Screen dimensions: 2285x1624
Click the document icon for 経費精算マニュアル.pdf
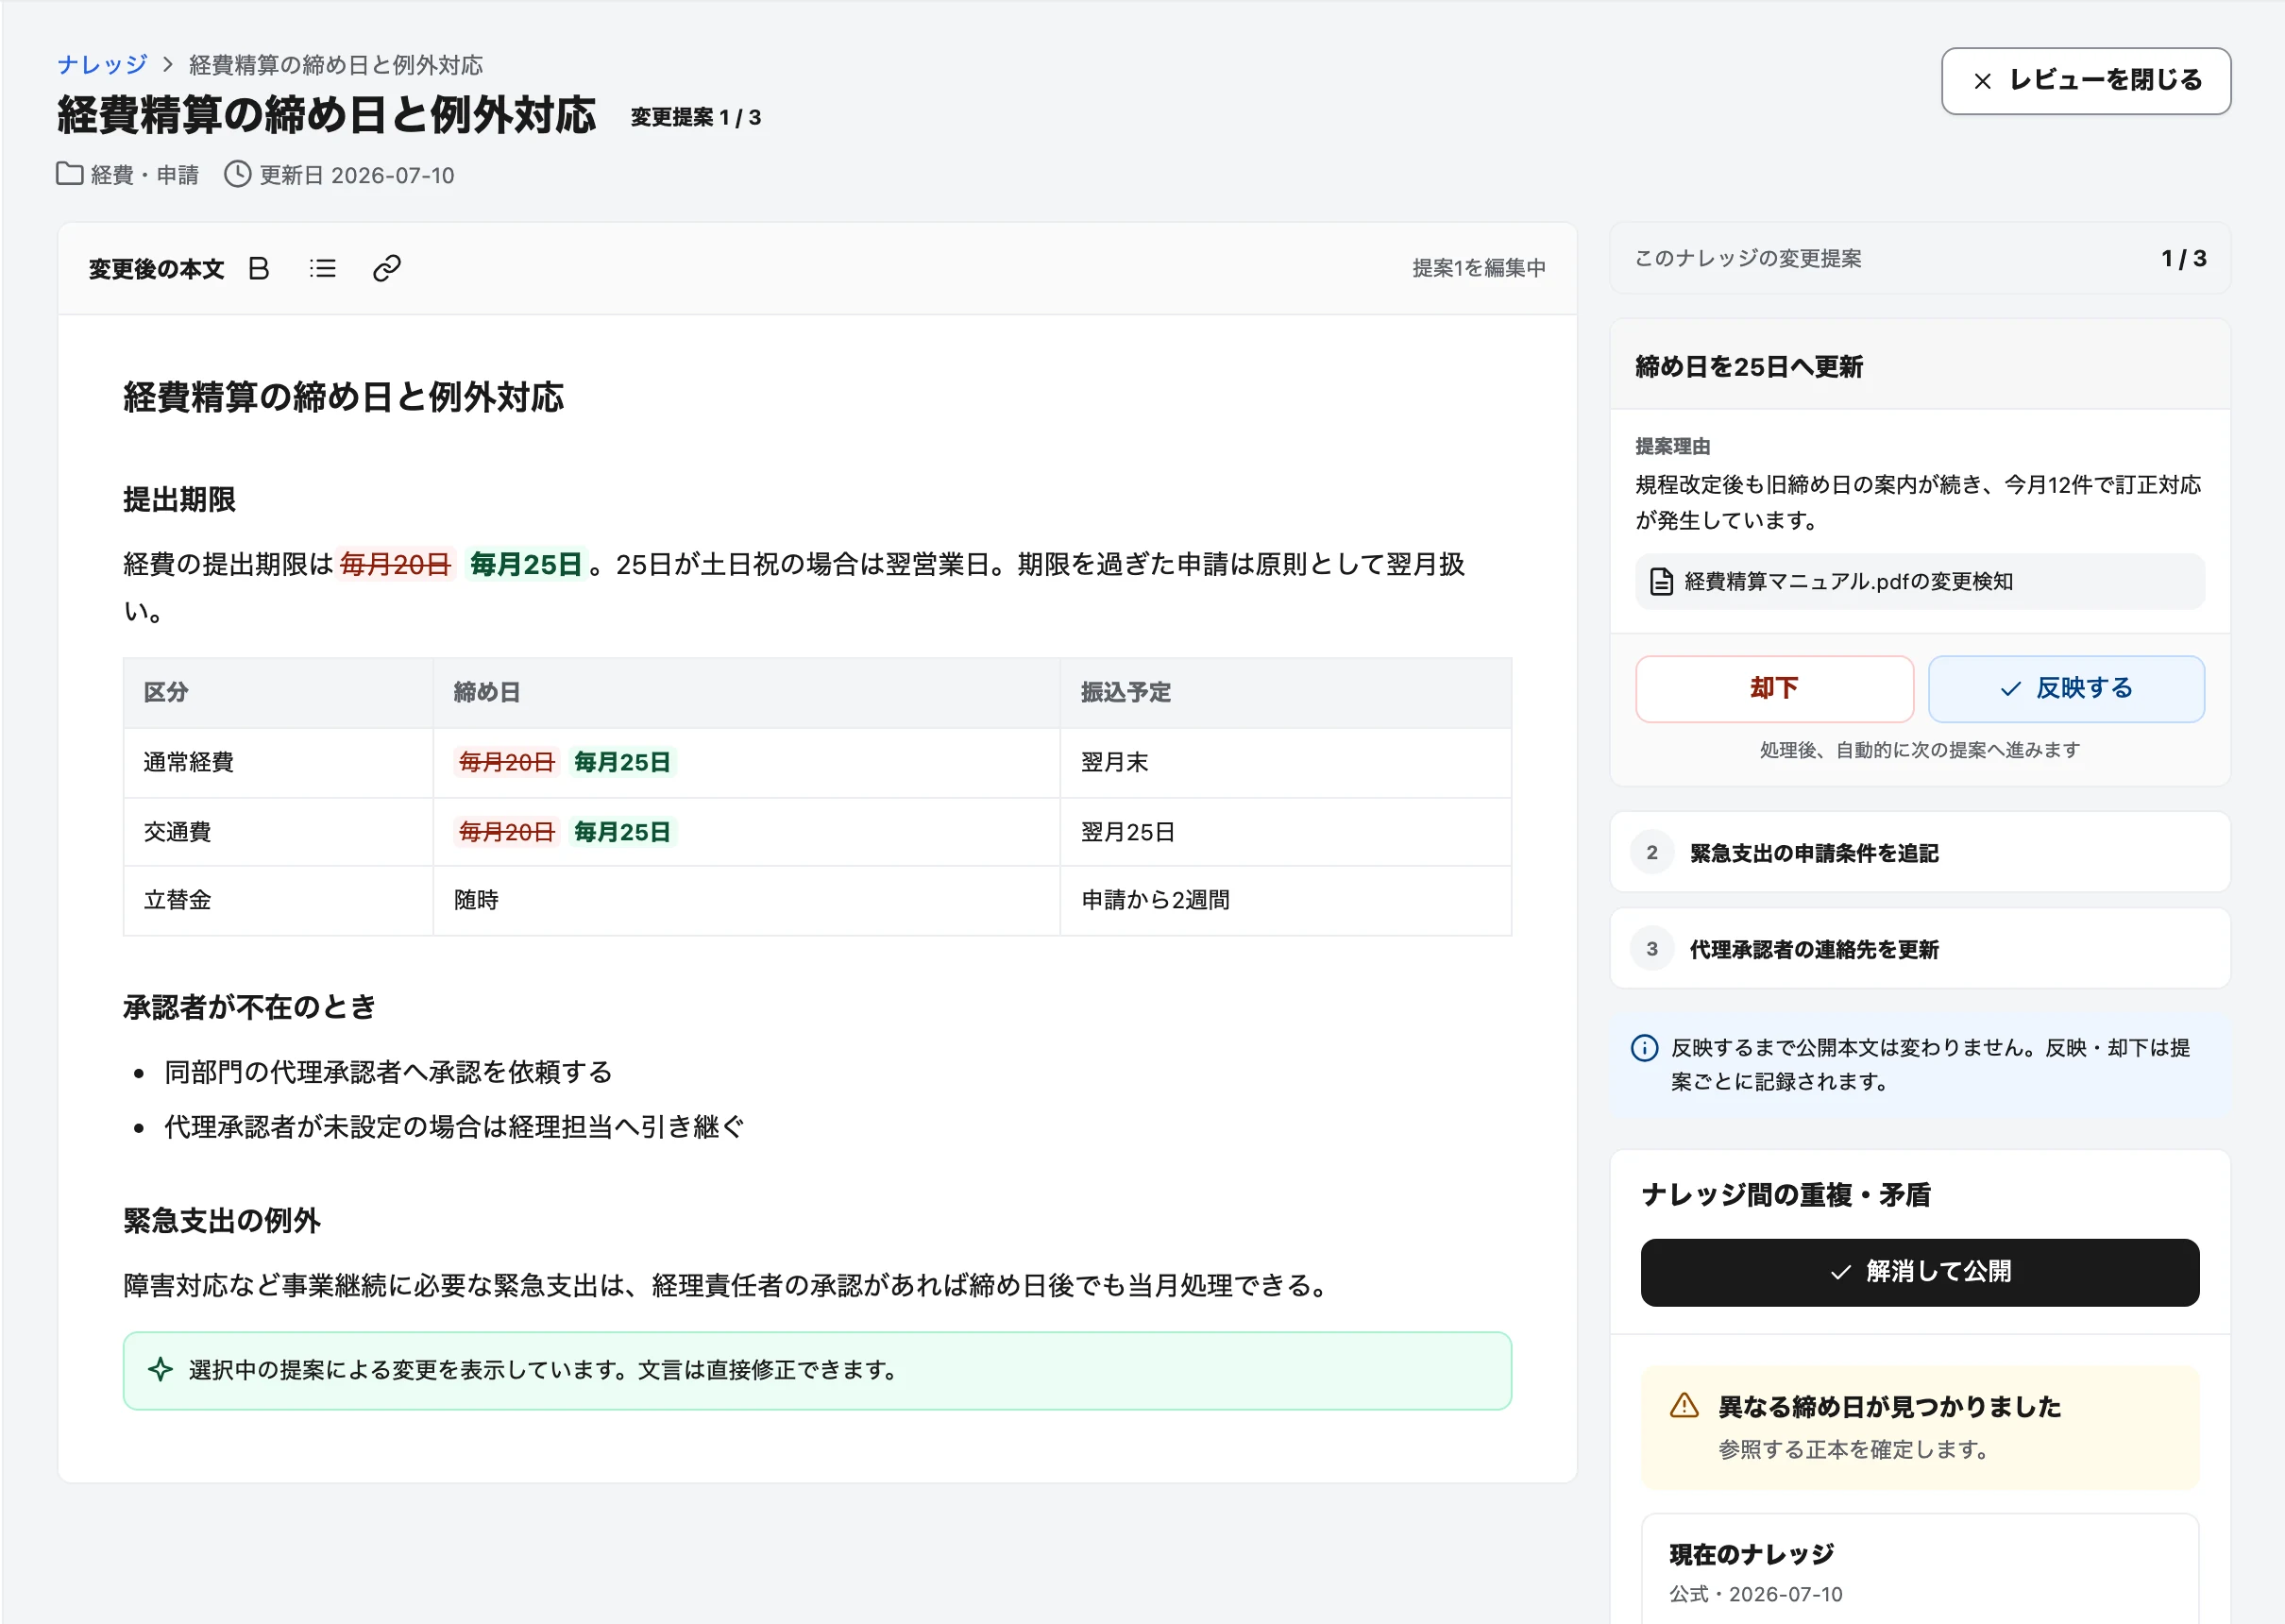[1661, 581]
